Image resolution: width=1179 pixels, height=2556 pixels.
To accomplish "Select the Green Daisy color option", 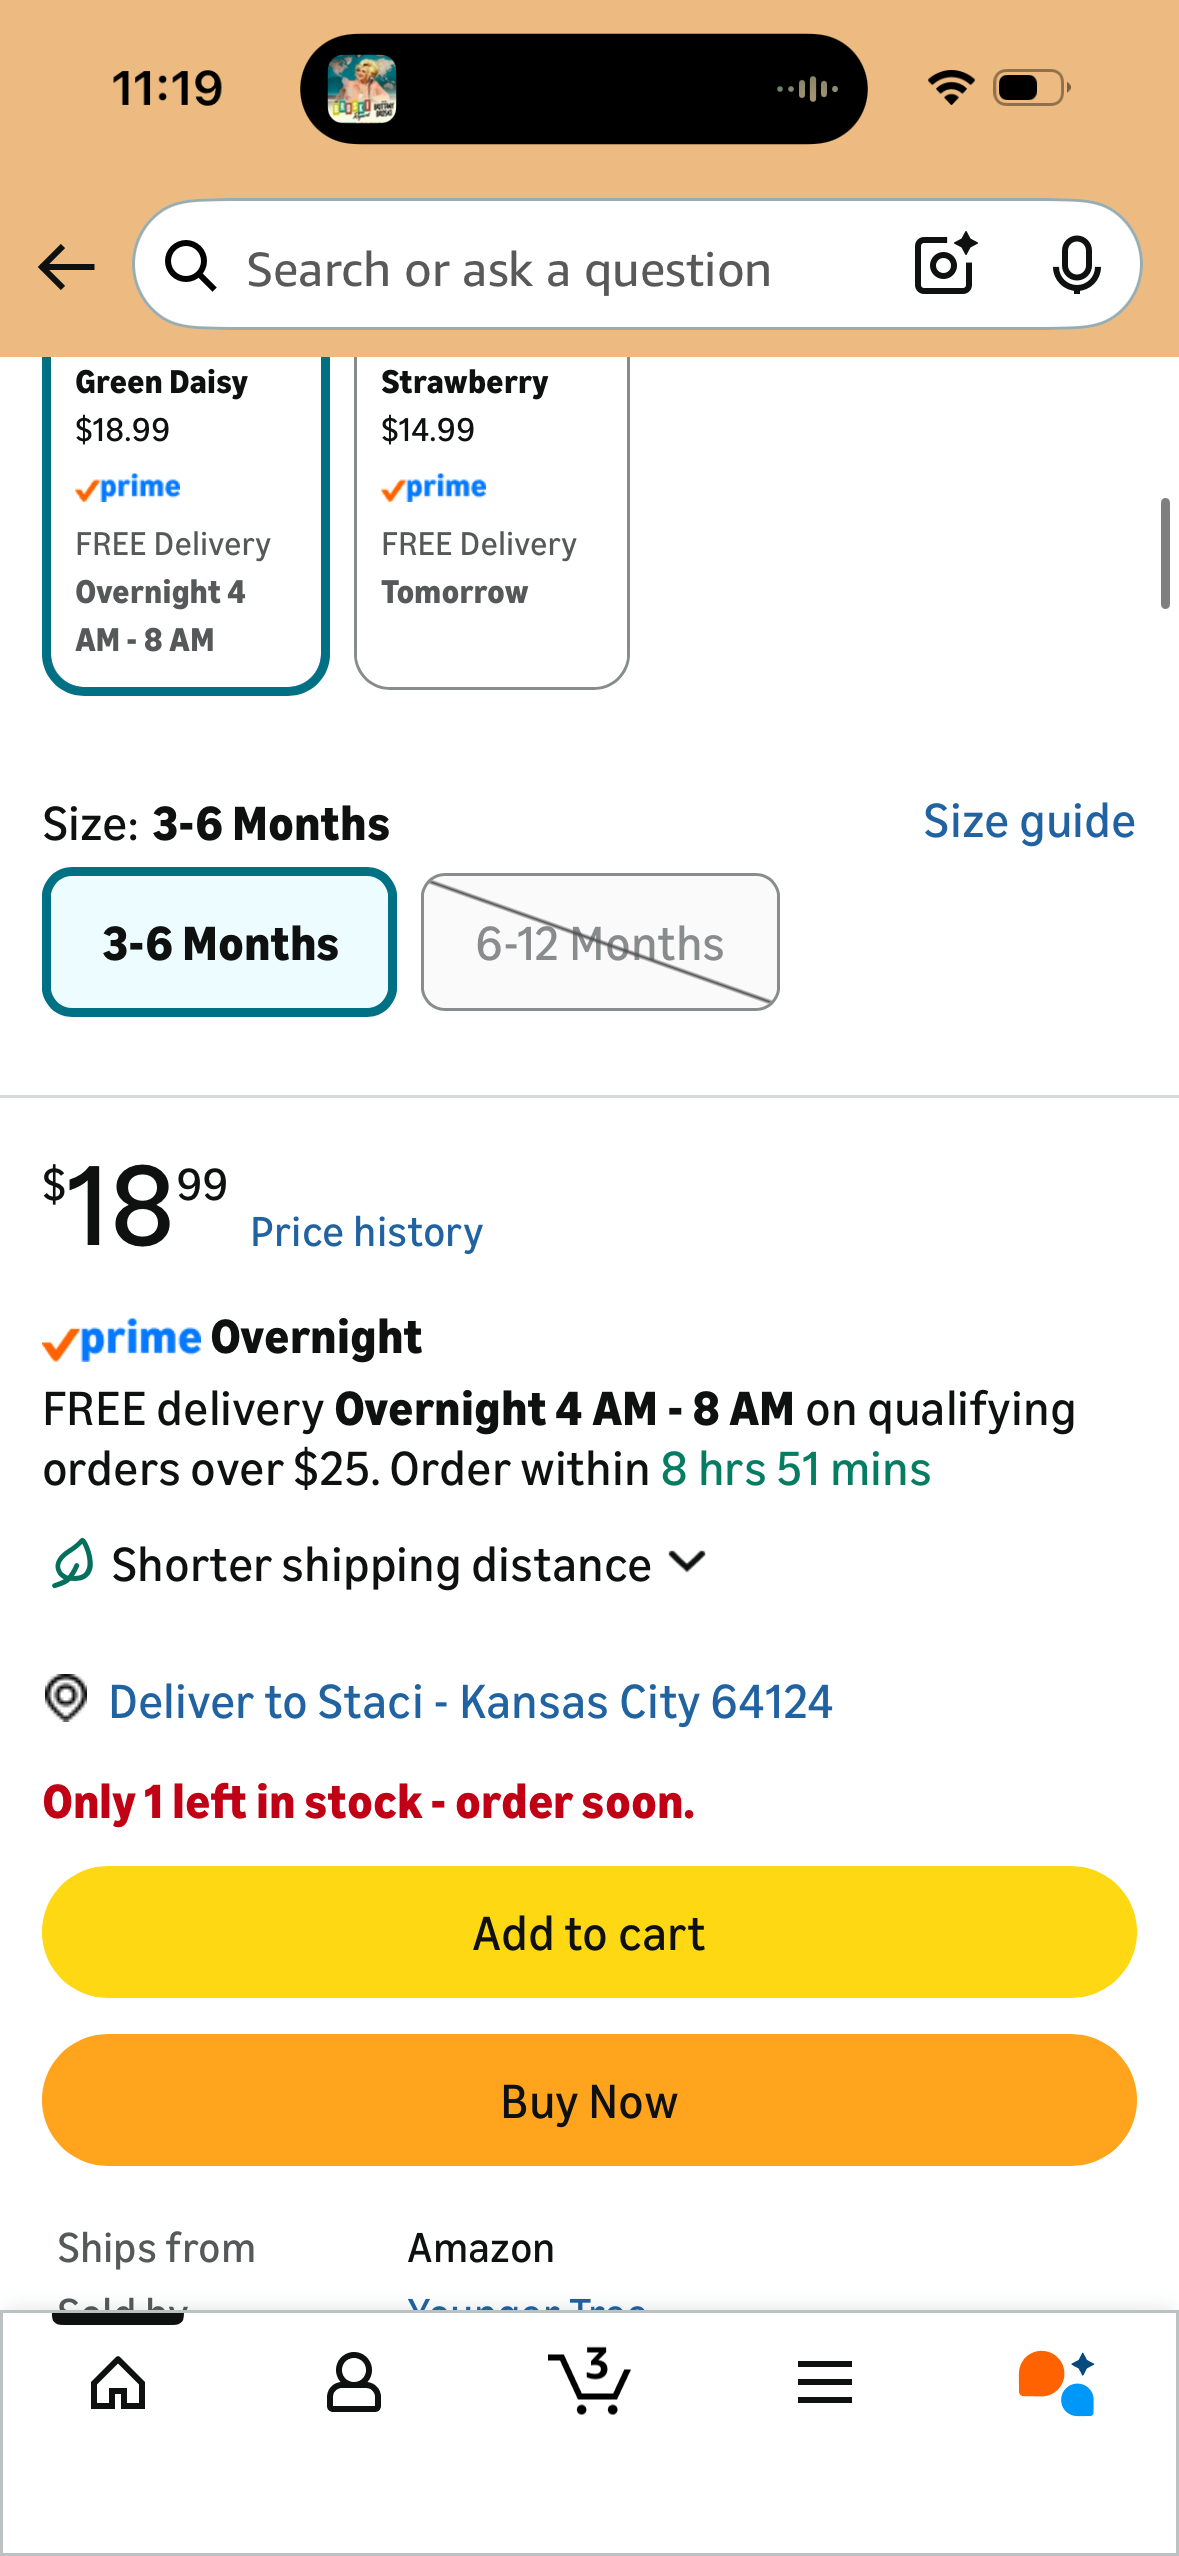I will (186, 520).
